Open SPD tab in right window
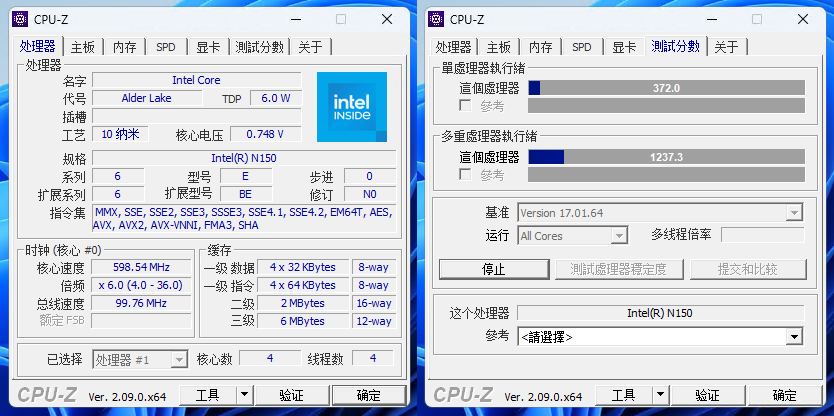 pos(581,47)
